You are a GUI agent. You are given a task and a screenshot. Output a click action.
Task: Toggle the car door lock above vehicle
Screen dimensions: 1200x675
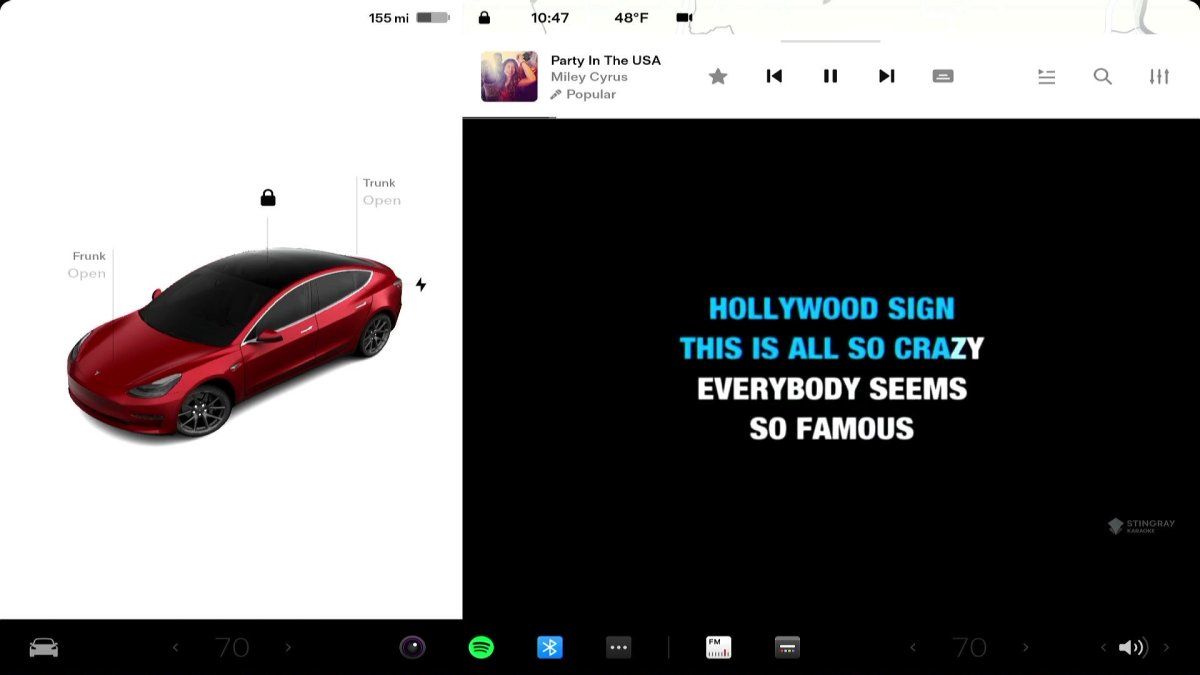point(268,197)
